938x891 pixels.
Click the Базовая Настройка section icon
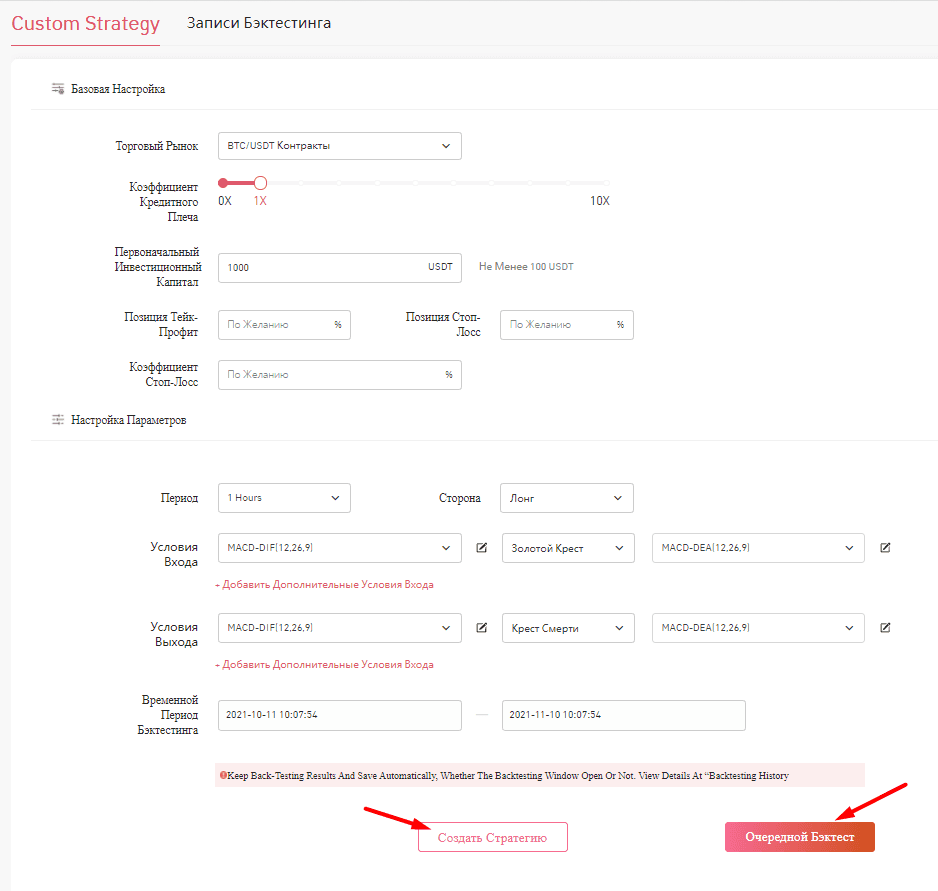pyautogui.click(x=58, y=89)
